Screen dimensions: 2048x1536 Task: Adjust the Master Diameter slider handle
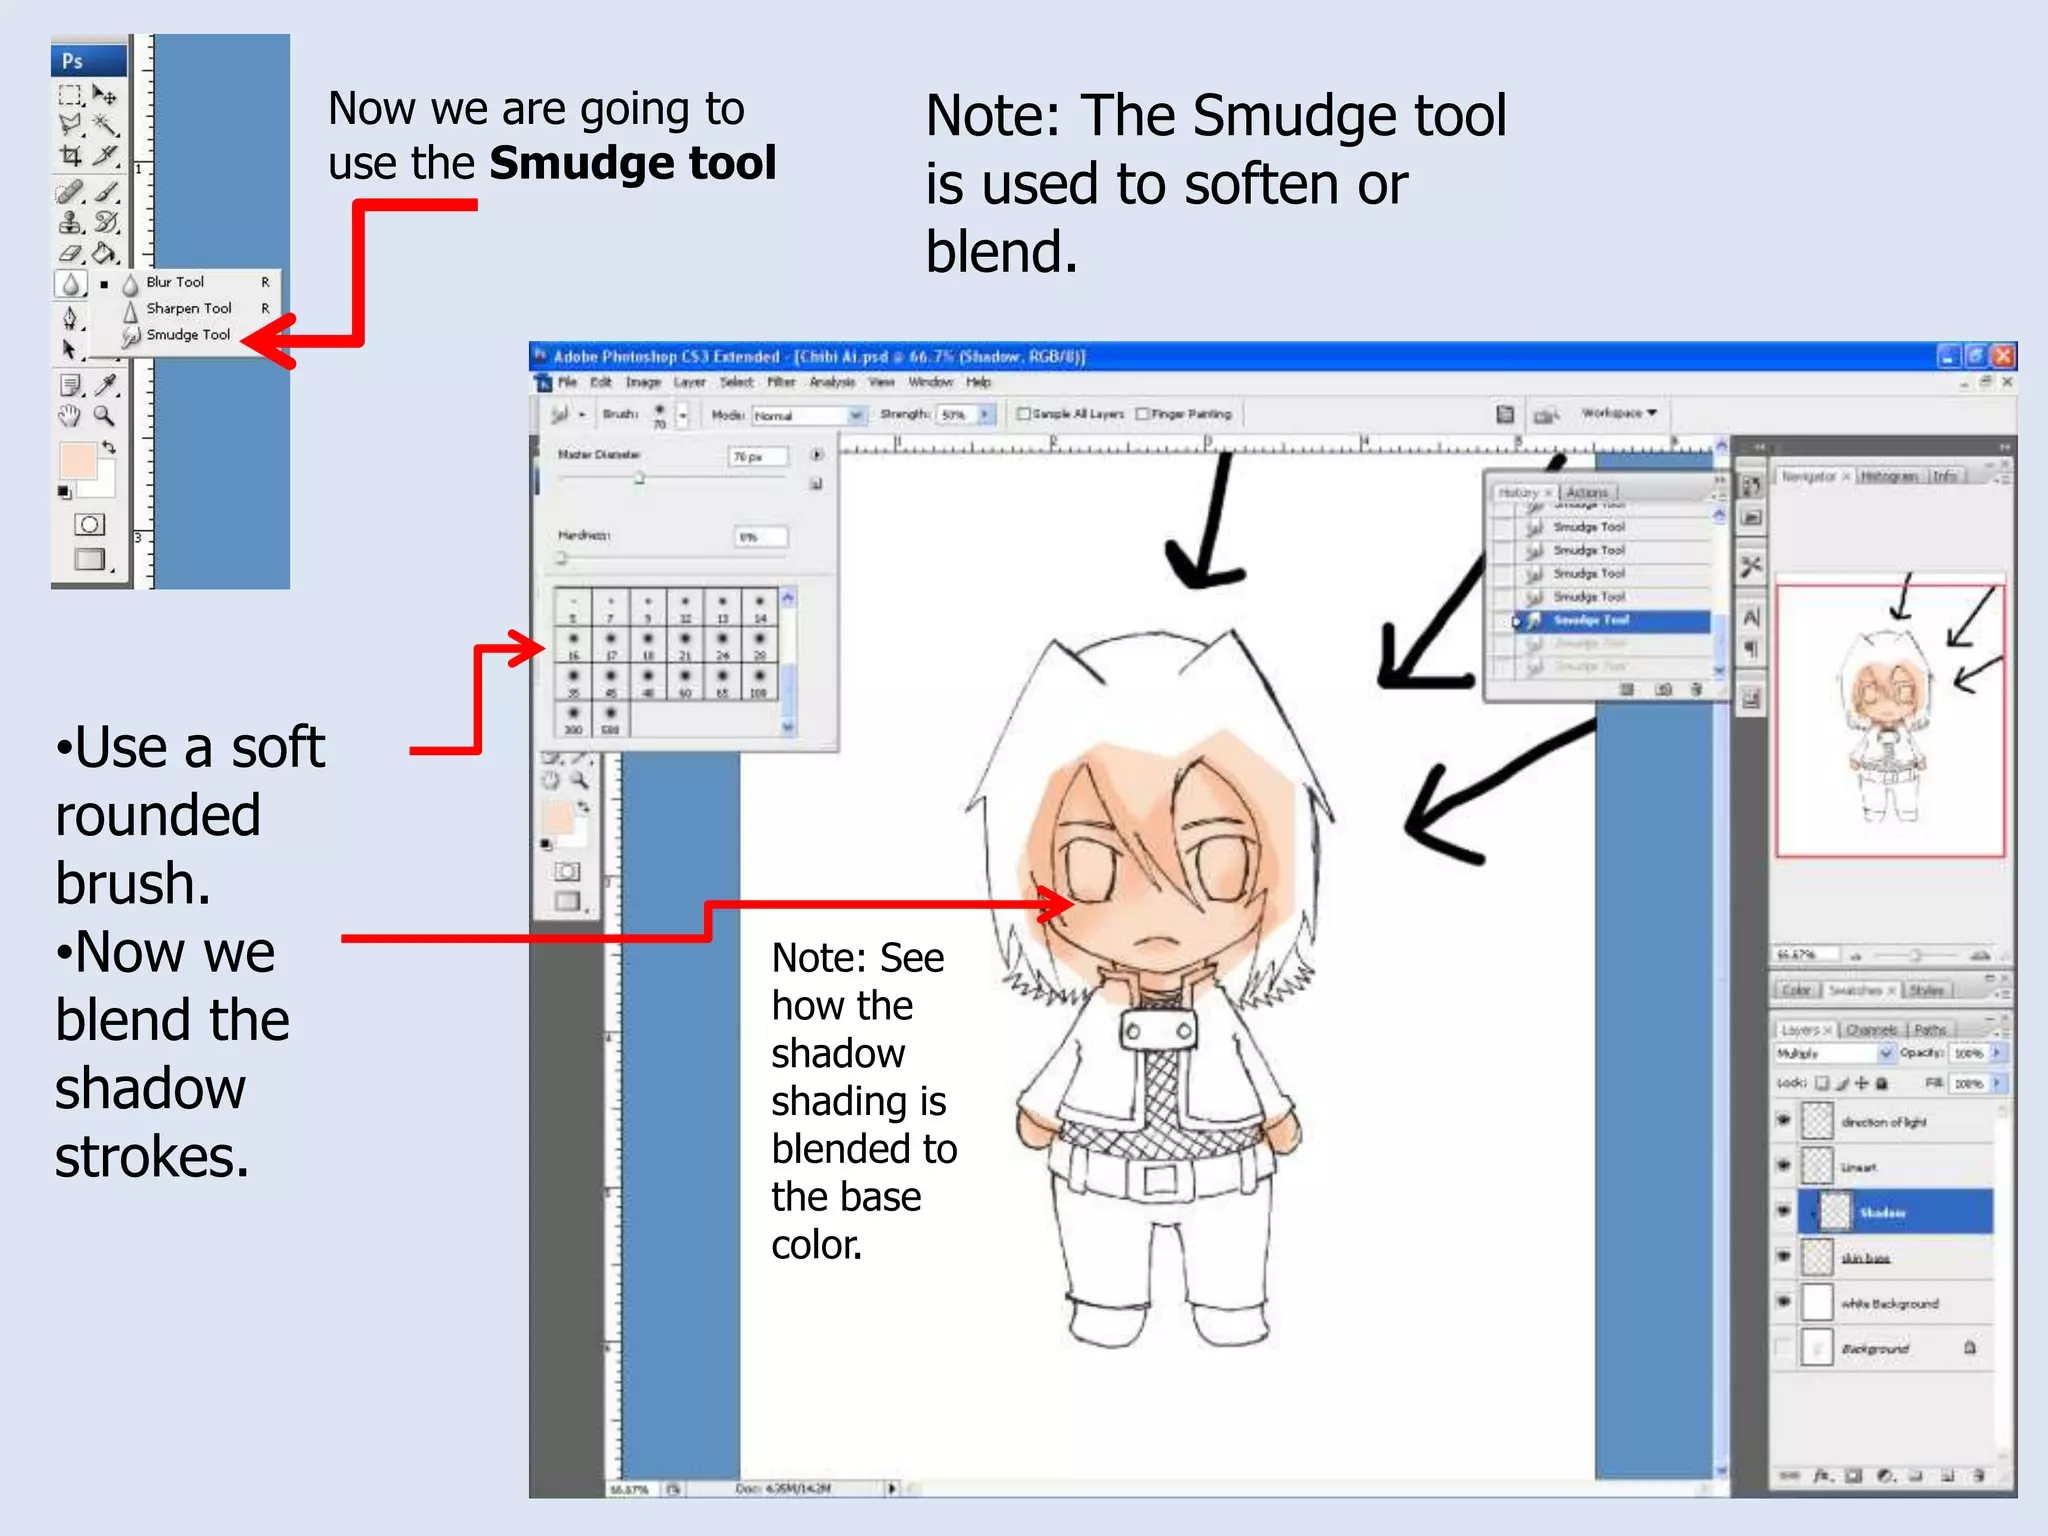click(639, 479)
